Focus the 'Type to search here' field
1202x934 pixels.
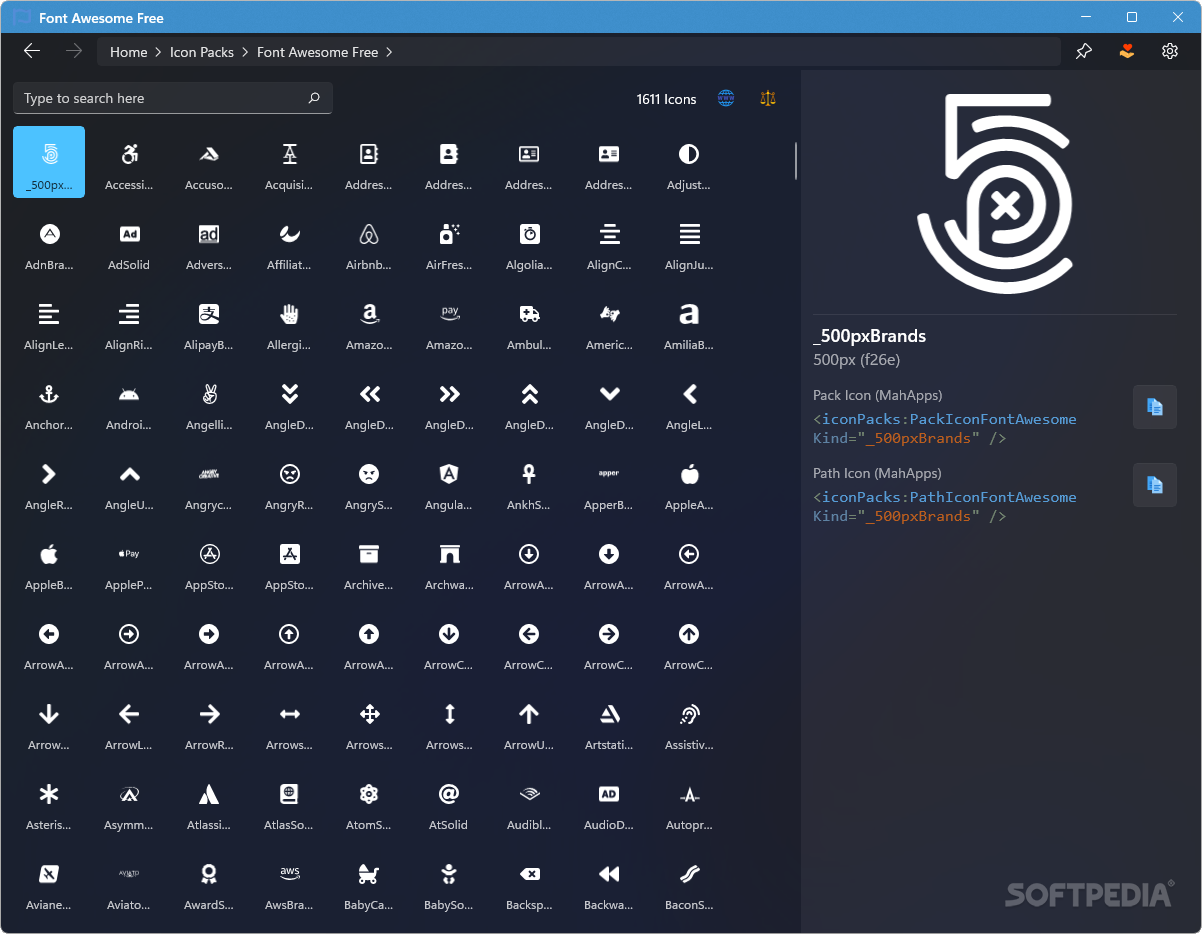point(173,98)
